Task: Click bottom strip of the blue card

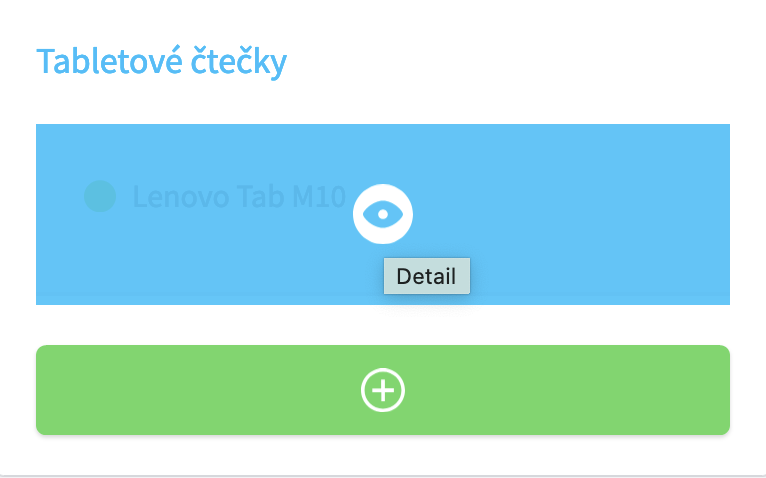Action: click(383, 300)
